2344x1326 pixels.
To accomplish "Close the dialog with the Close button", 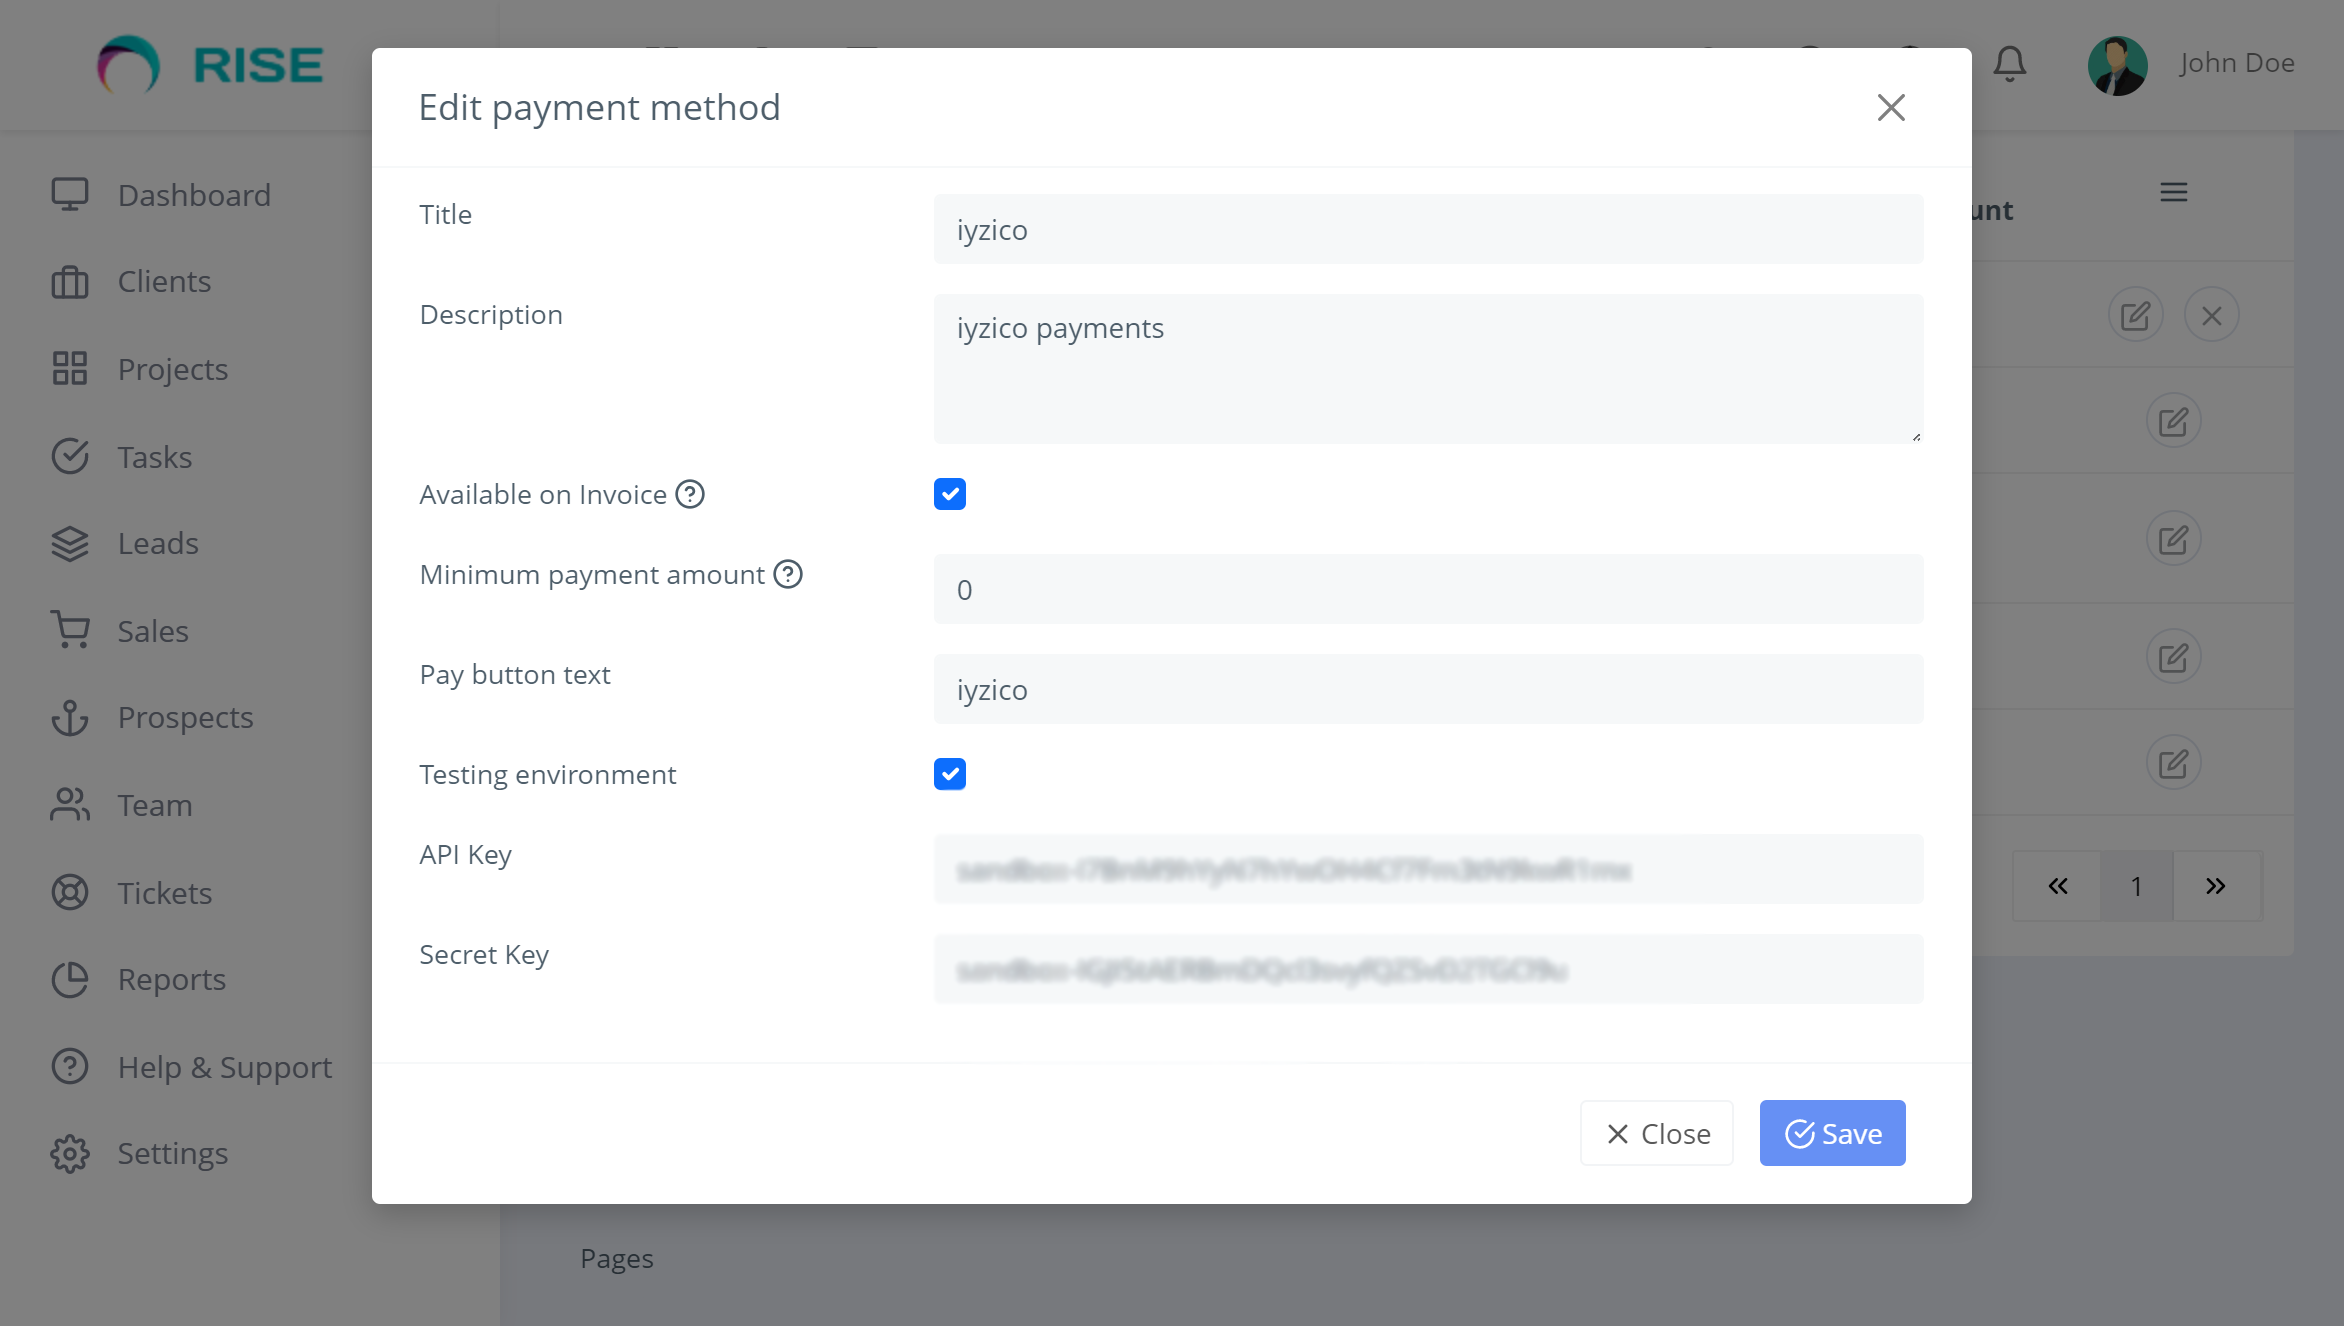I will point(1656,1133).
